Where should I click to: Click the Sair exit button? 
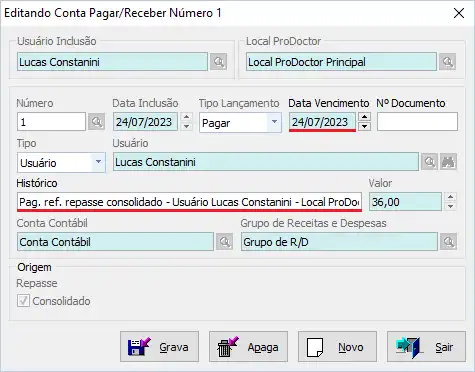(426, 347)
